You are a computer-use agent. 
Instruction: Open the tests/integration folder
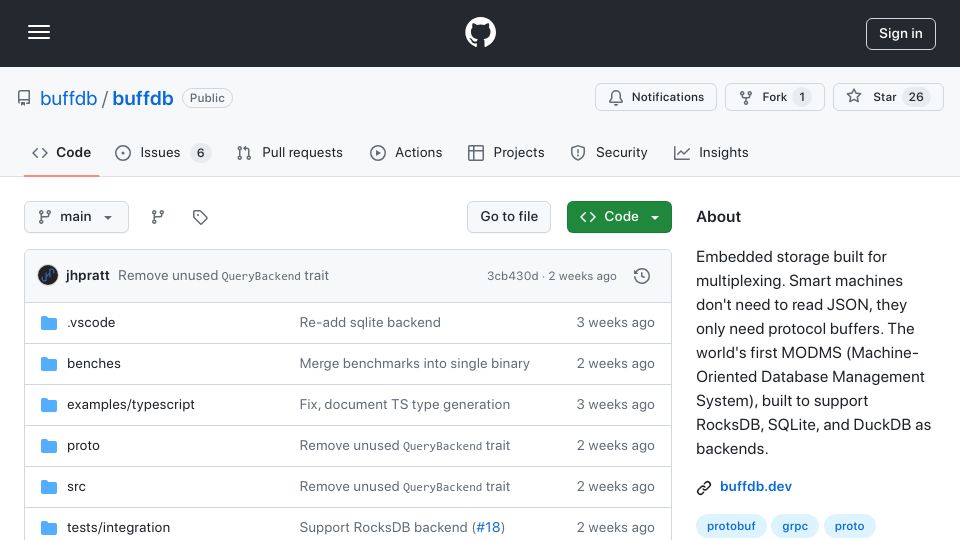119,528
